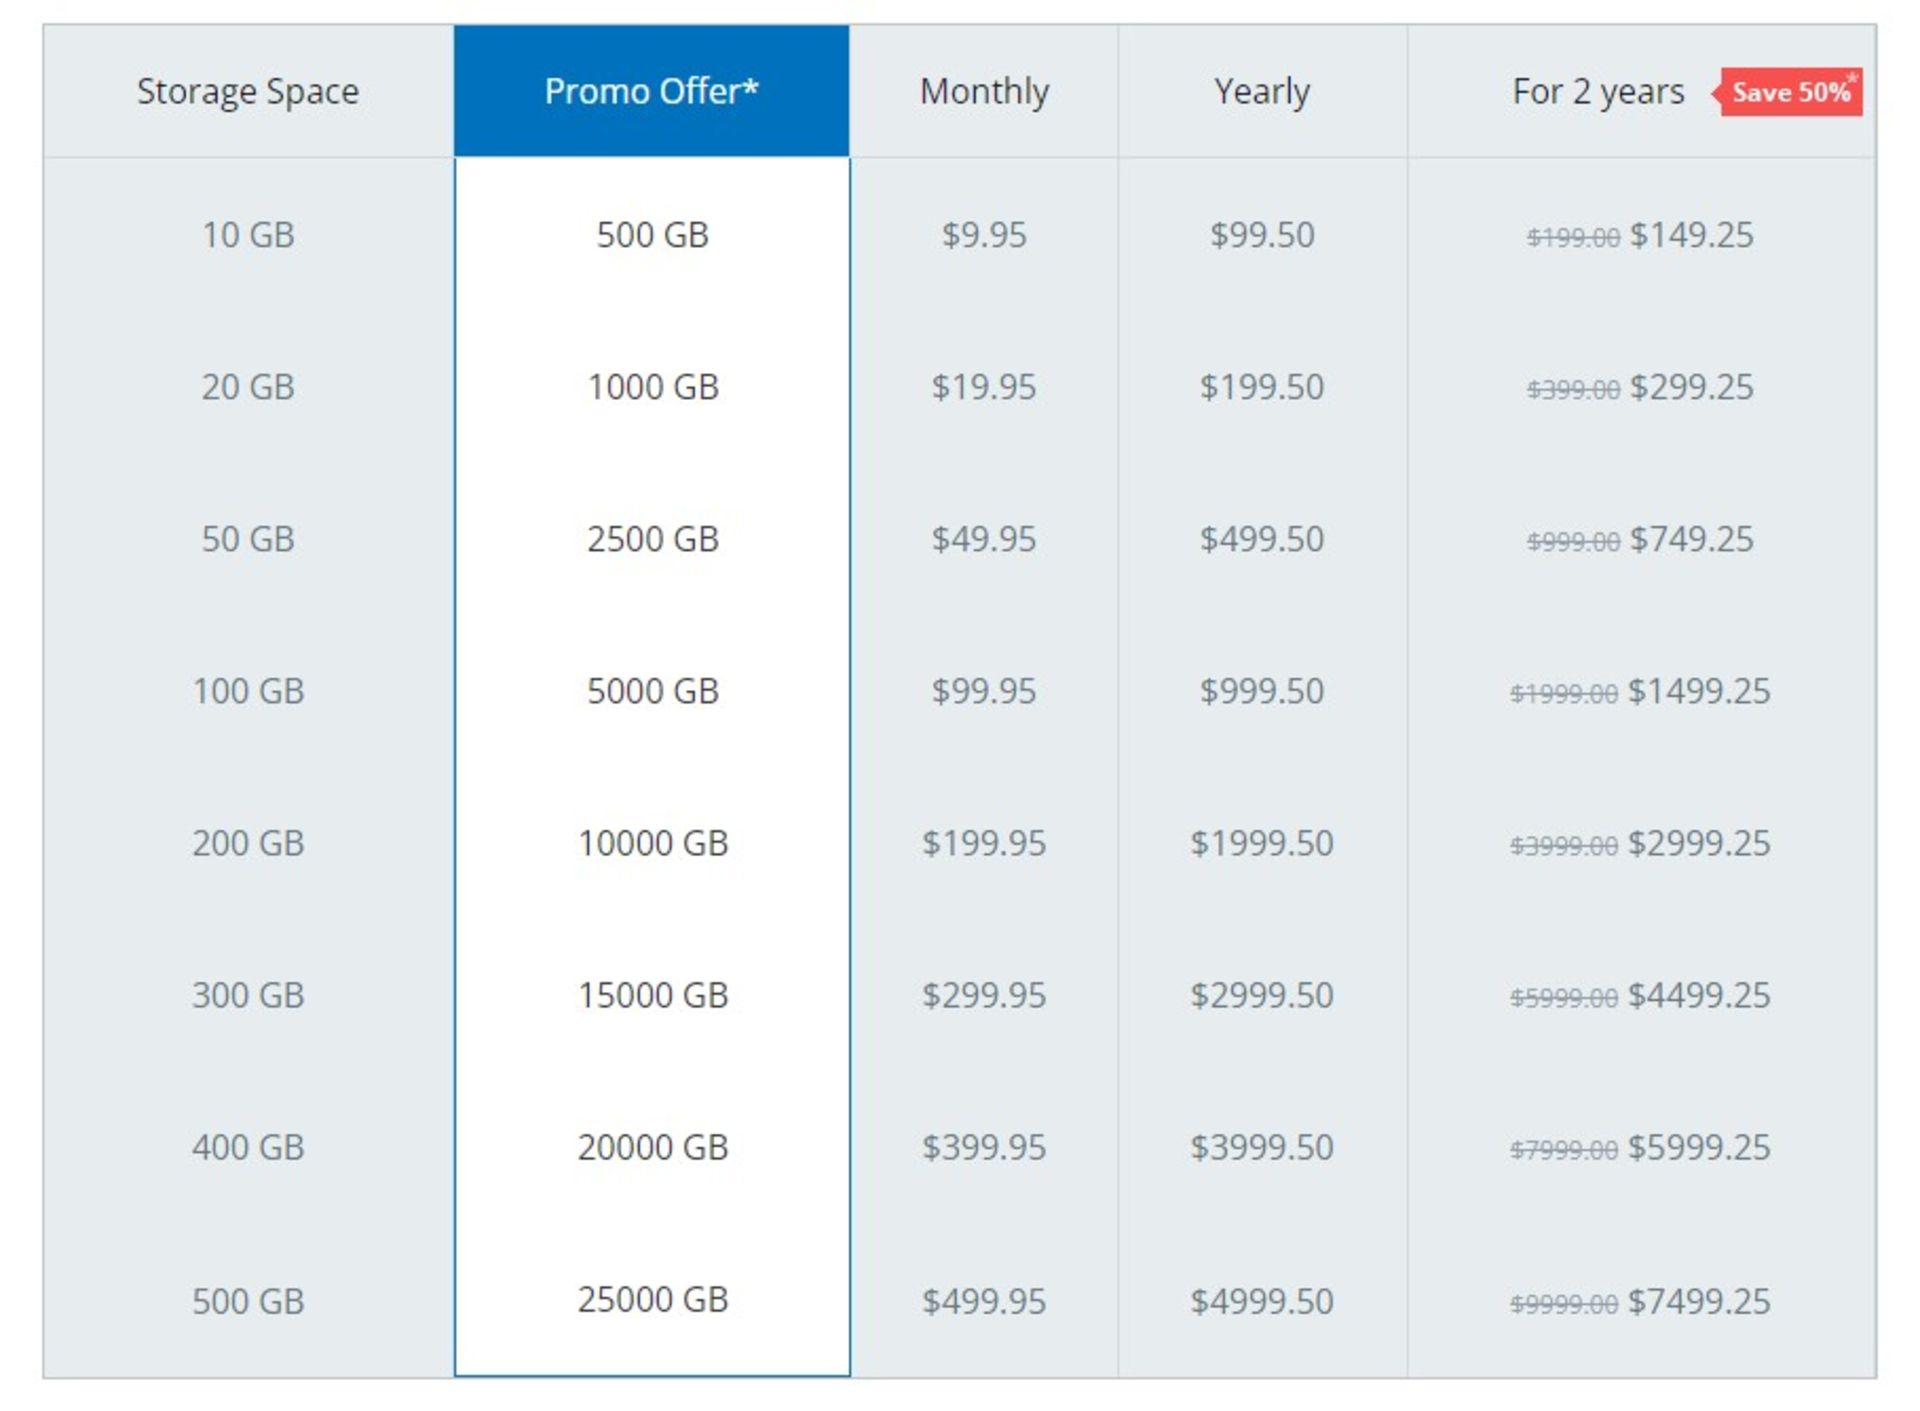This screenshot has width=1920, height=1411.
Task: Click the Yearly column header
Action: [x=1262, y=92]
